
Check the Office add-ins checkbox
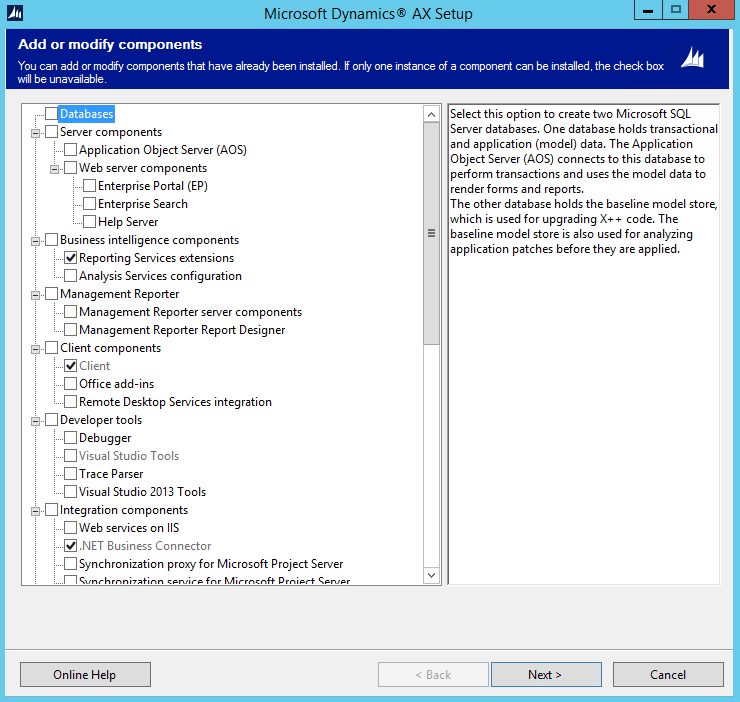pos(70,383)
